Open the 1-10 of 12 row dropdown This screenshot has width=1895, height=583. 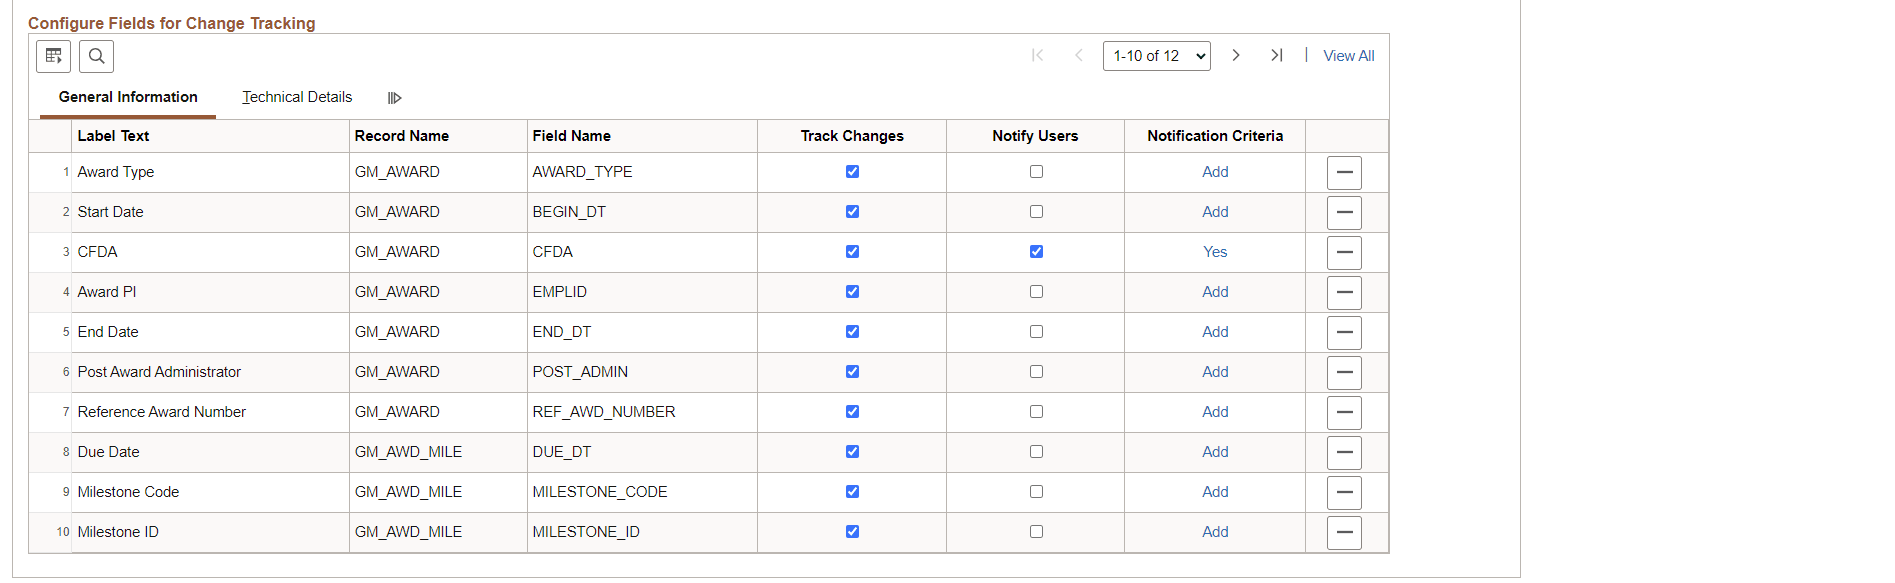[1156, 56]
